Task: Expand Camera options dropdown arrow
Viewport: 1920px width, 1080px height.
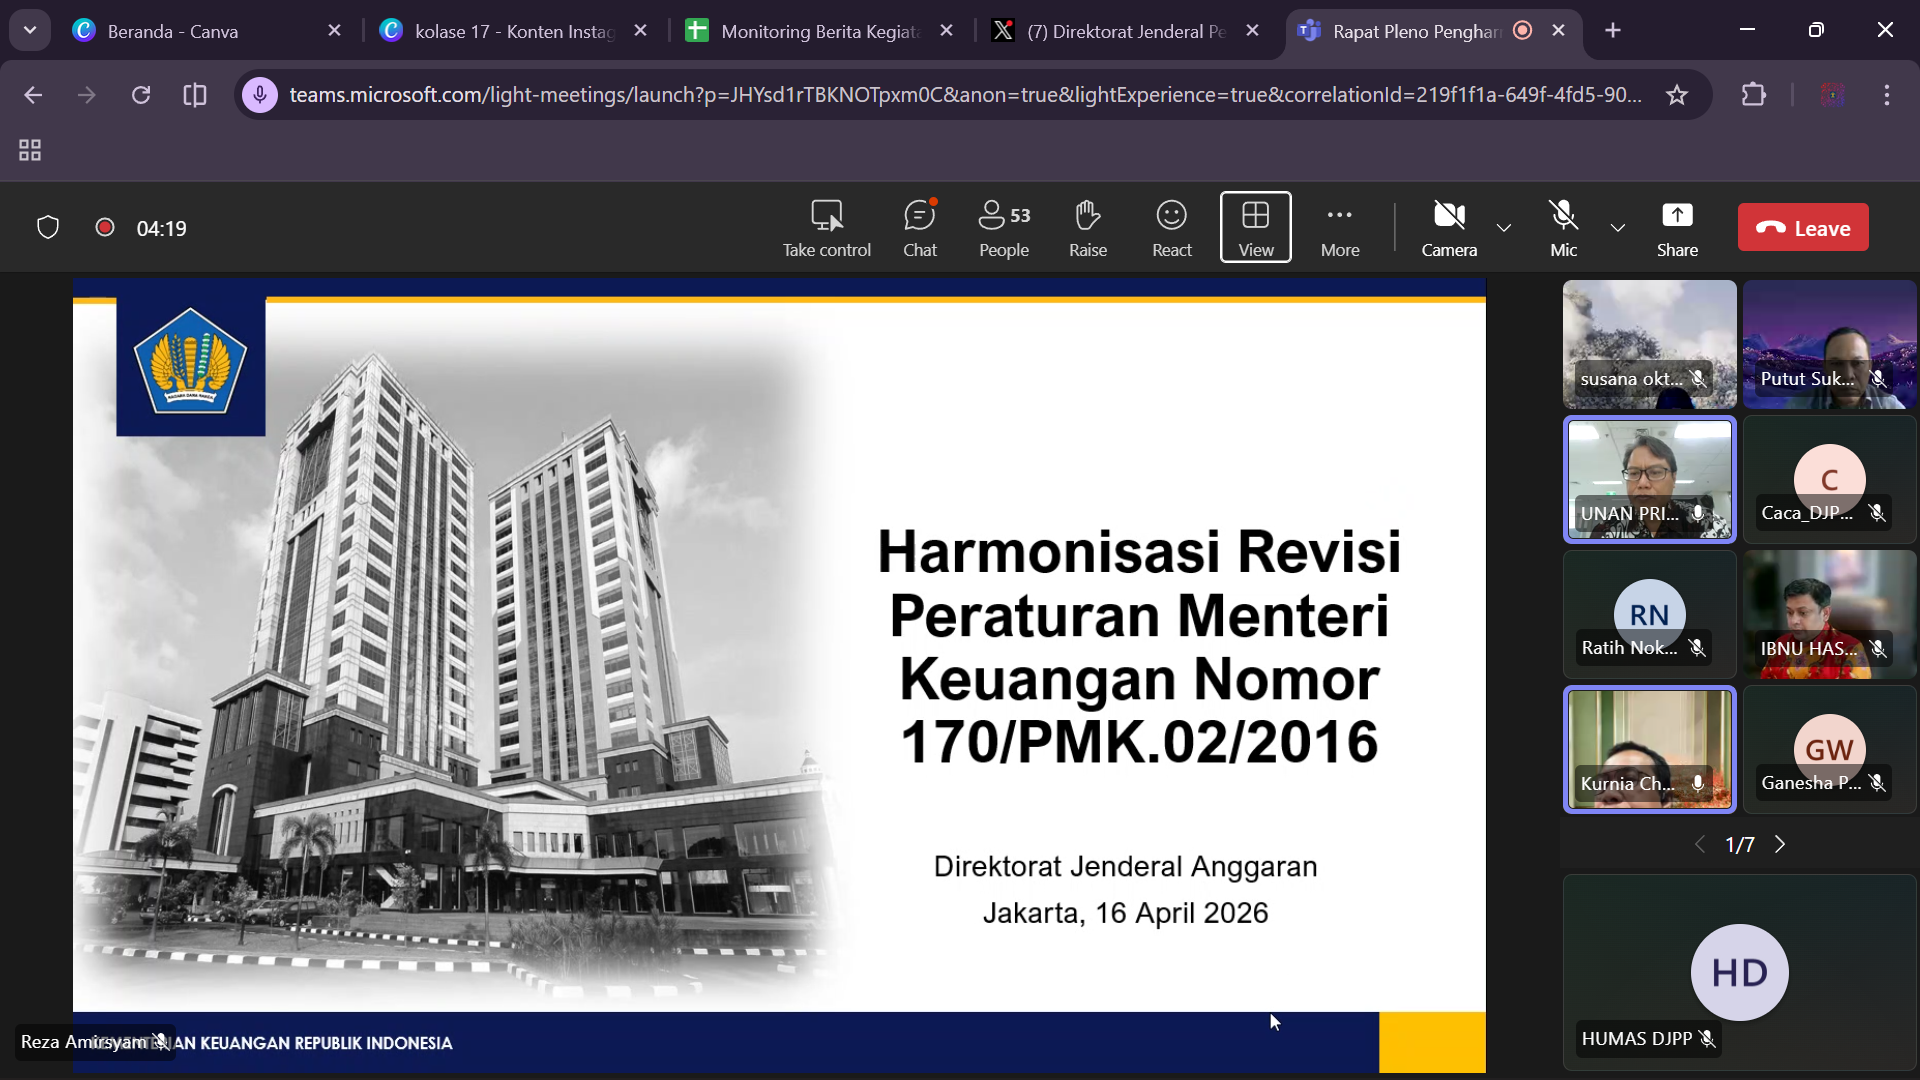Action: click(x=1503, y=228)
